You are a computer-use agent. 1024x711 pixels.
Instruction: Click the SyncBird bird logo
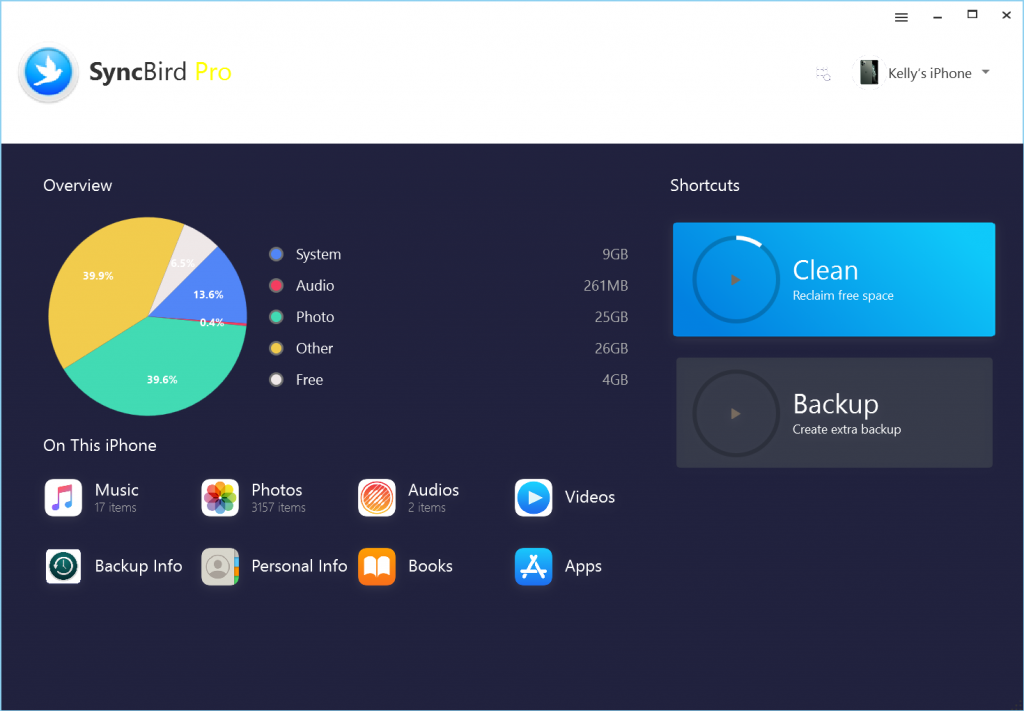[48, 72]
